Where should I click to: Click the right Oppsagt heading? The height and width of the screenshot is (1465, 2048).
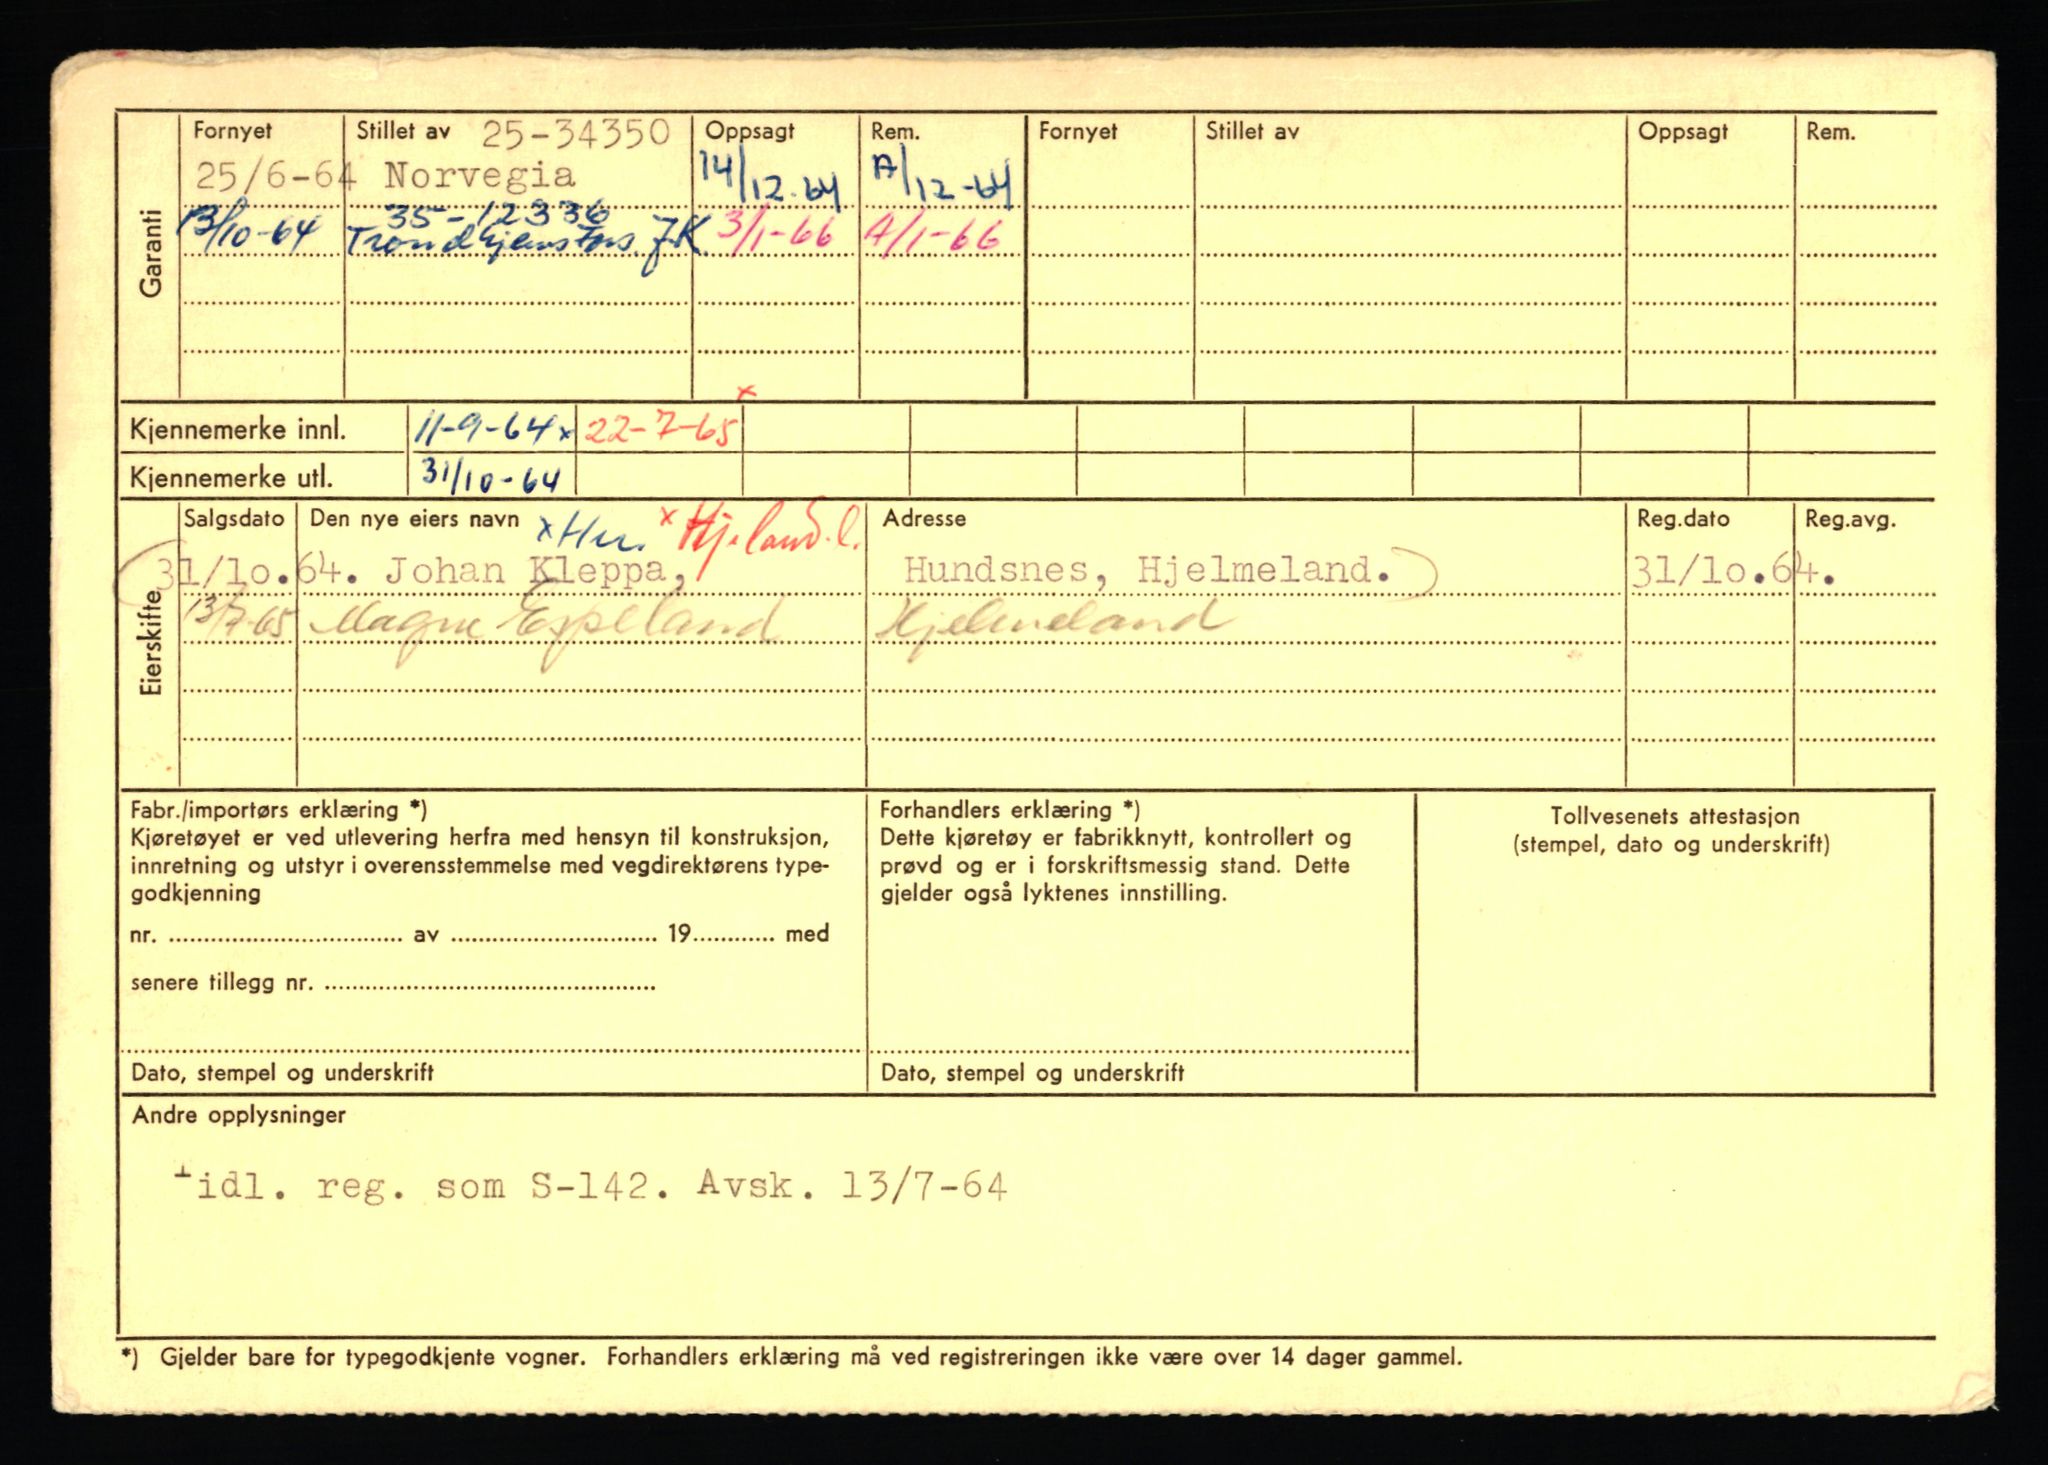coord(1683,132)
